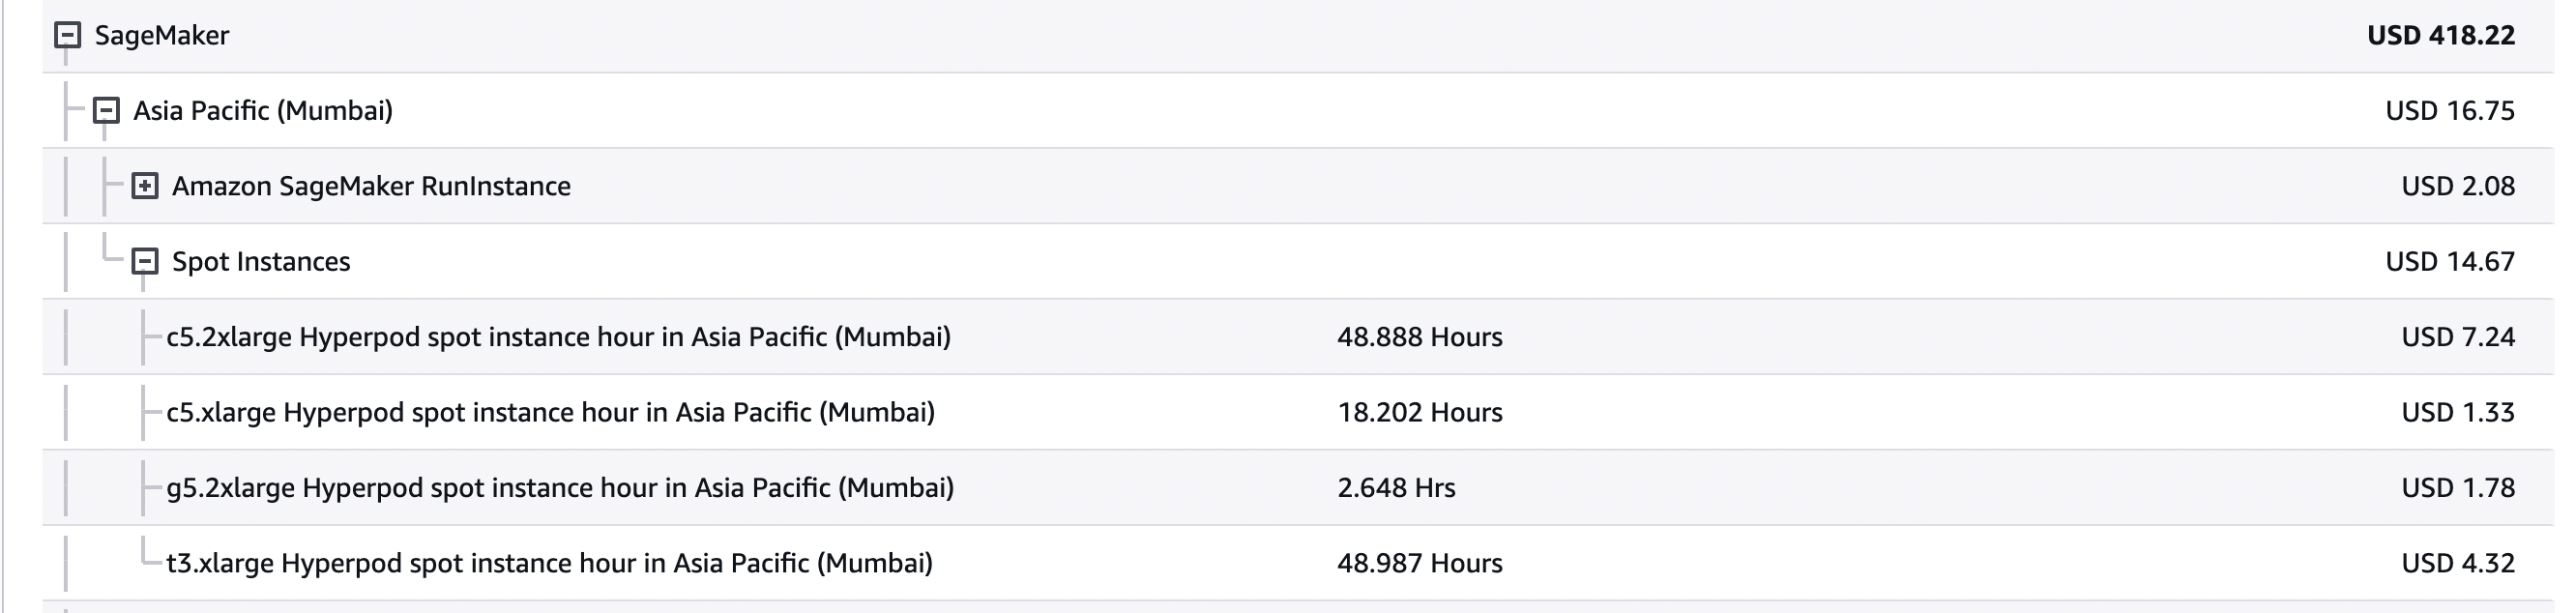Click the USD 7.24 charge amount
The height and width of the screenshot is (613, 2576).
point(2457,337)
